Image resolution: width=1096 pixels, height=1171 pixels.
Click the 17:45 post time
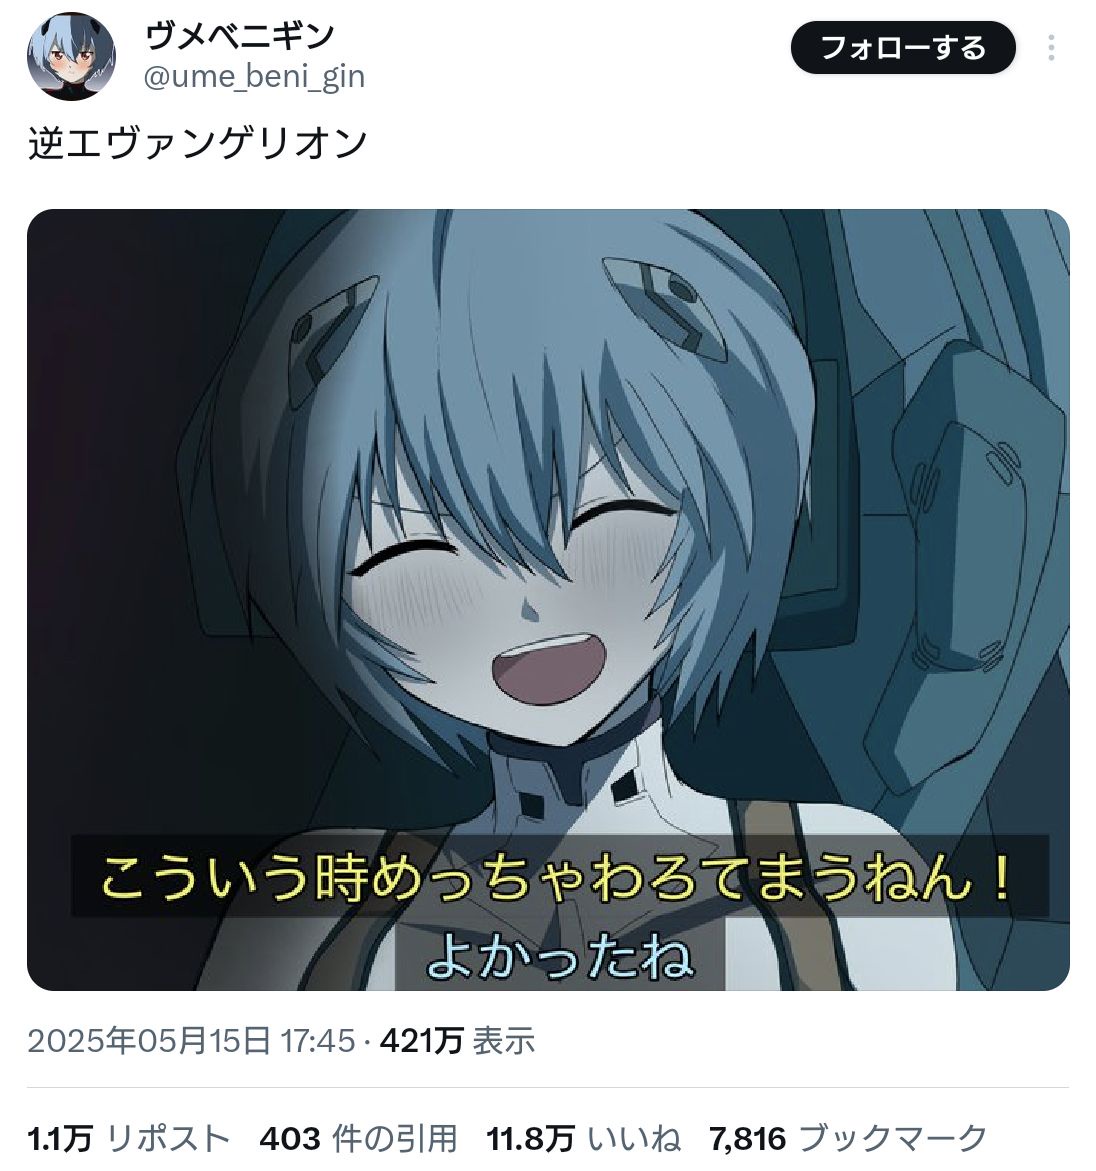pos(317,1040)
